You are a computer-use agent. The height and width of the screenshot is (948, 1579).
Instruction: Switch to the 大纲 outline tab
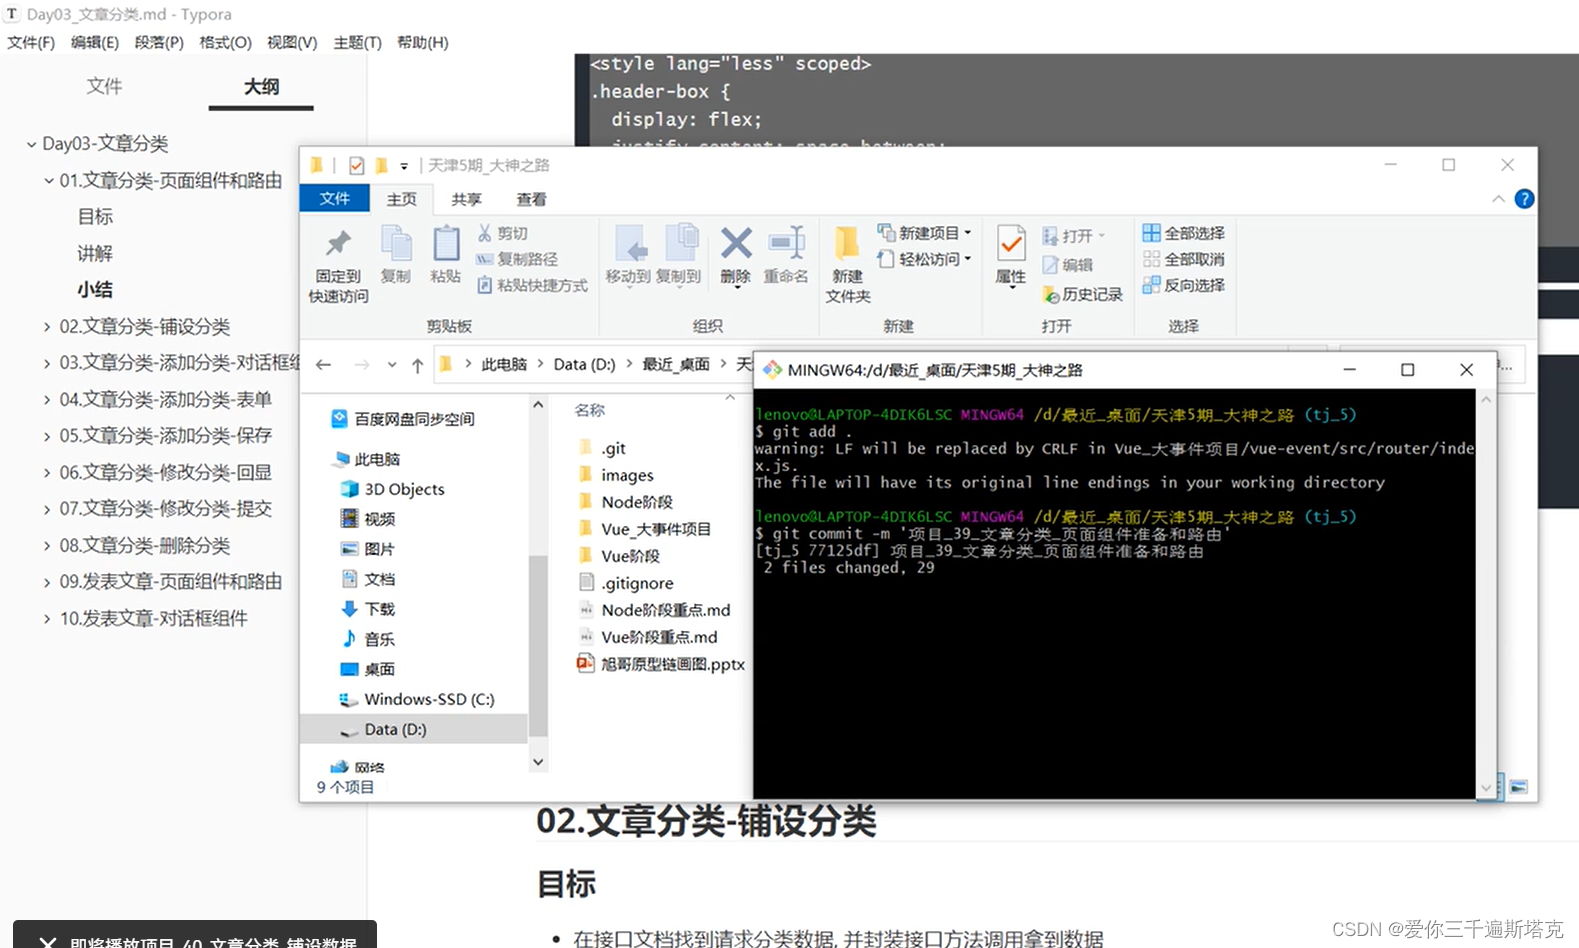pos(261,87)
